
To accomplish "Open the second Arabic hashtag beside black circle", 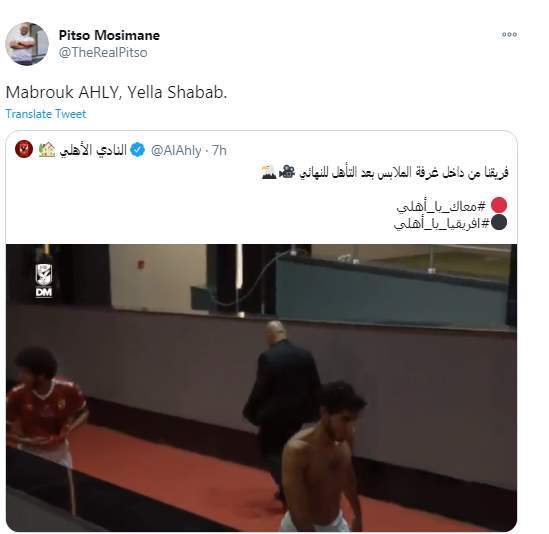I will 442,223.
